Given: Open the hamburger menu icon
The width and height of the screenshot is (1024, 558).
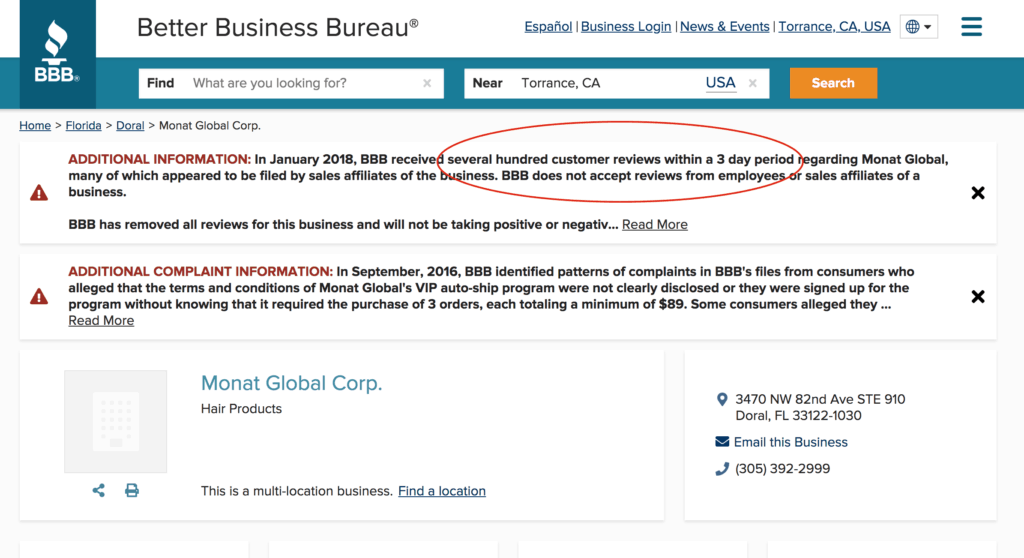Looking at the screenshot, I should 971,27.
